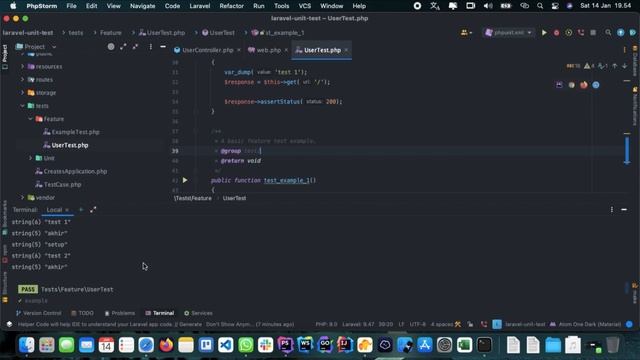Open file in Safari browser icon
This screenshot has width=640, height=360.
click(596, 85)
